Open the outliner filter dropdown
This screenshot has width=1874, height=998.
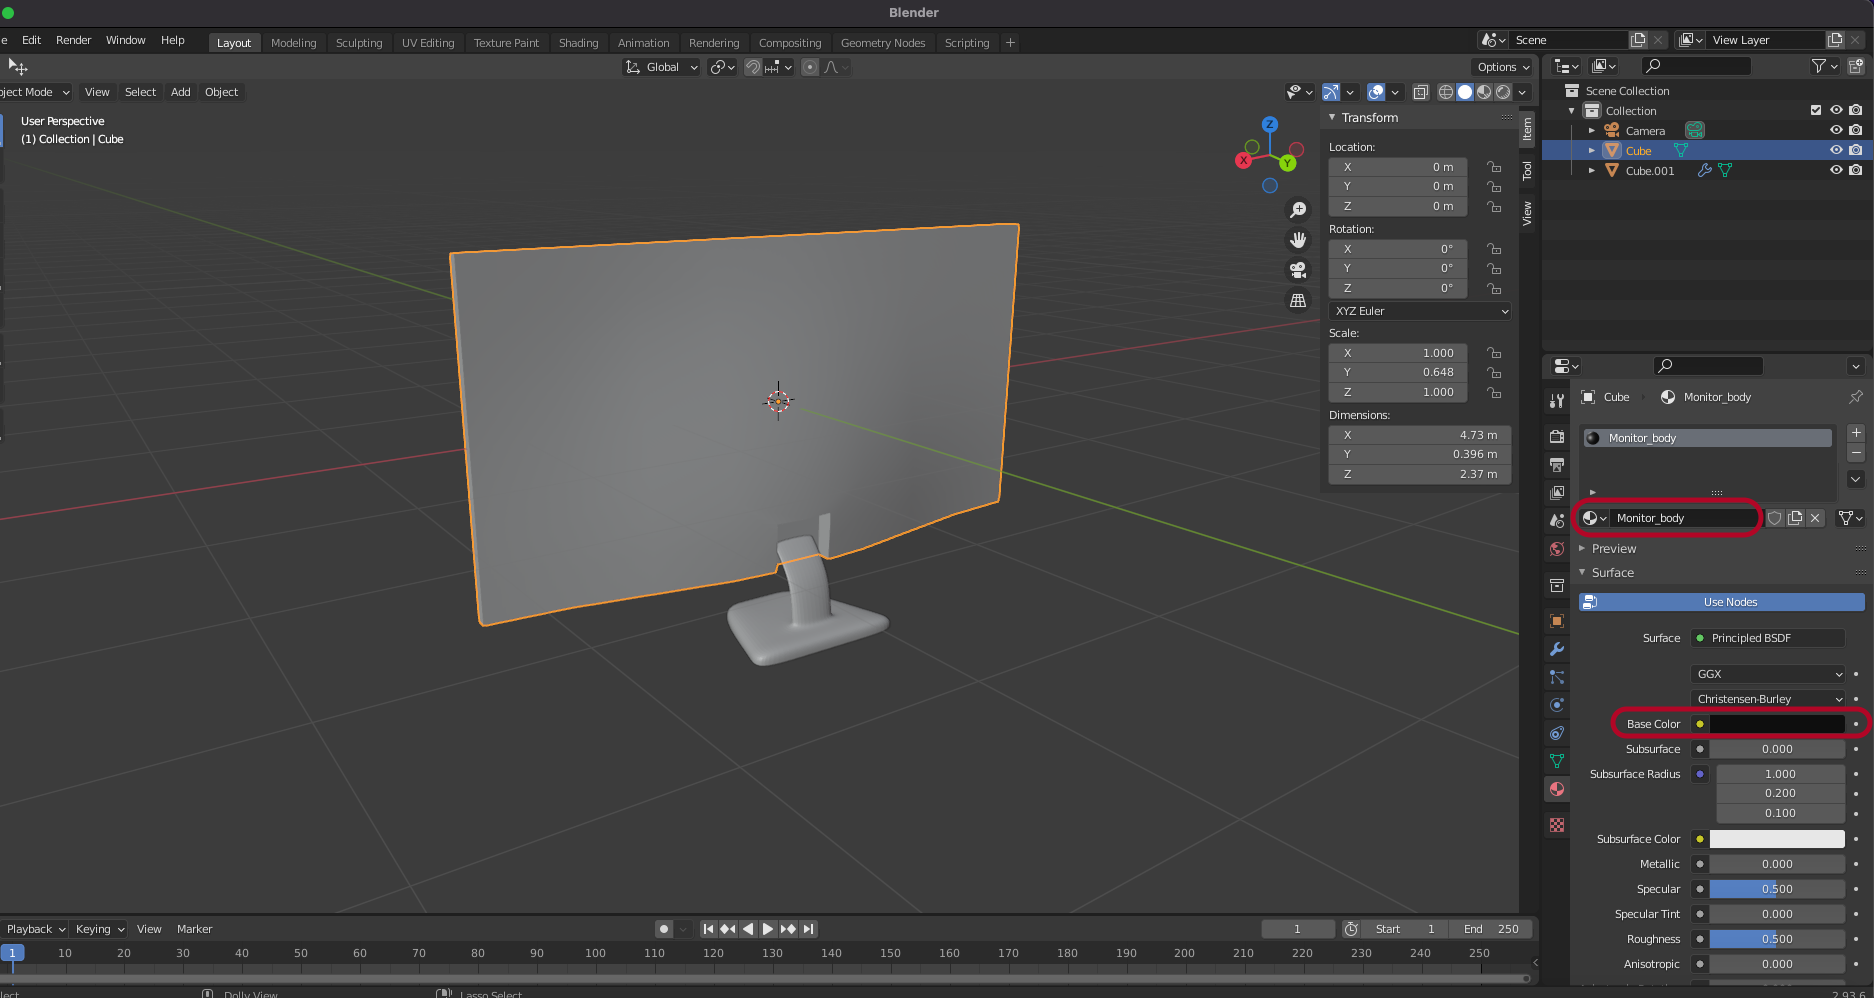coord(1825,66)
